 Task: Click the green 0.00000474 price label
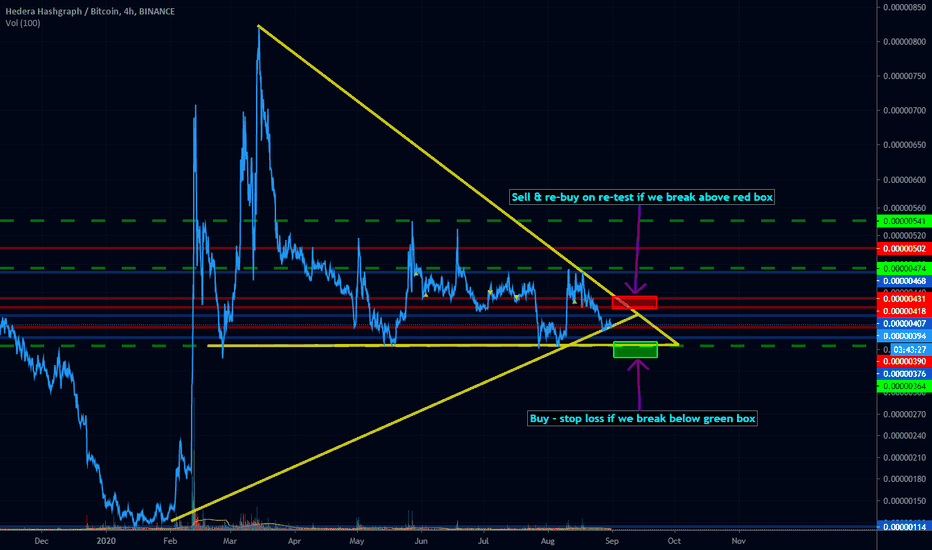pyautogui.click(x=904, y=269)
